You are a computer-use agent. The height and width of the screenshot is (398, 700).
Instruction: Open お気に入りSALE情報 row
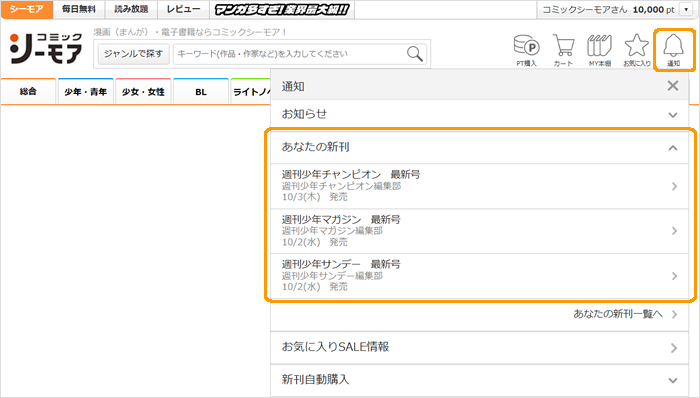(479, 347)
